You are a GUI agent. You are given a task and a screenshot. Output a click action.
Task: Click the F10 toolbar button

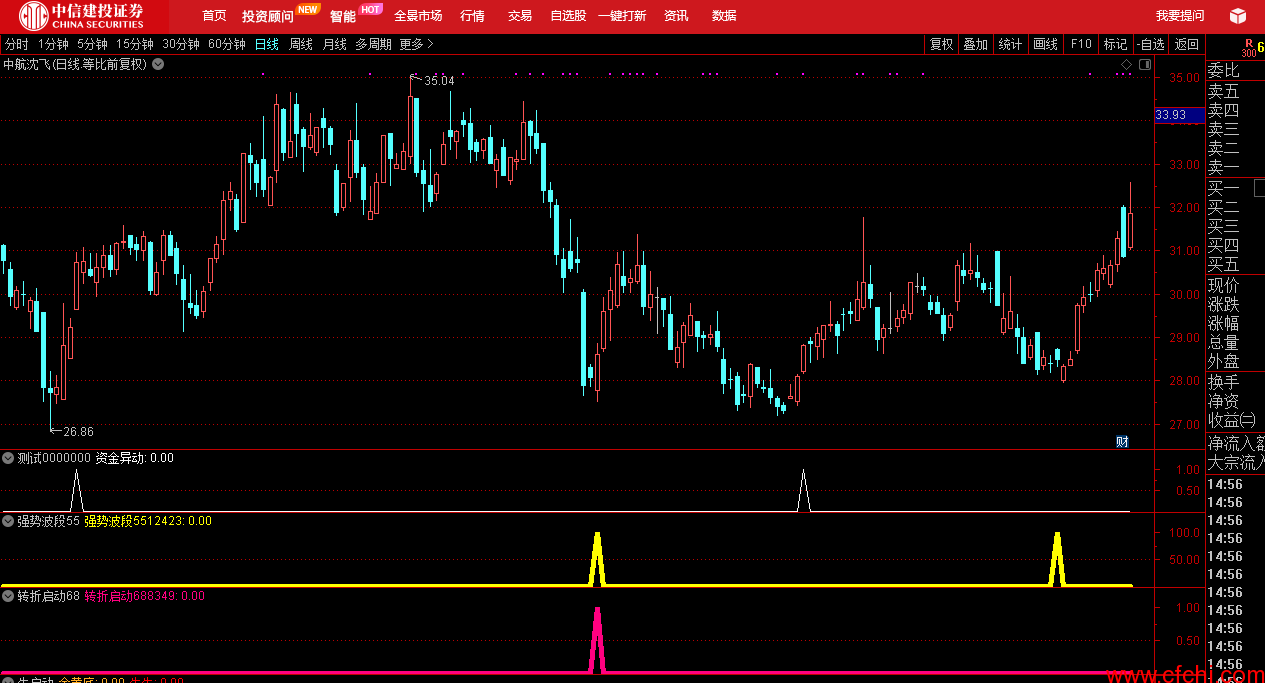point(1081,44)
